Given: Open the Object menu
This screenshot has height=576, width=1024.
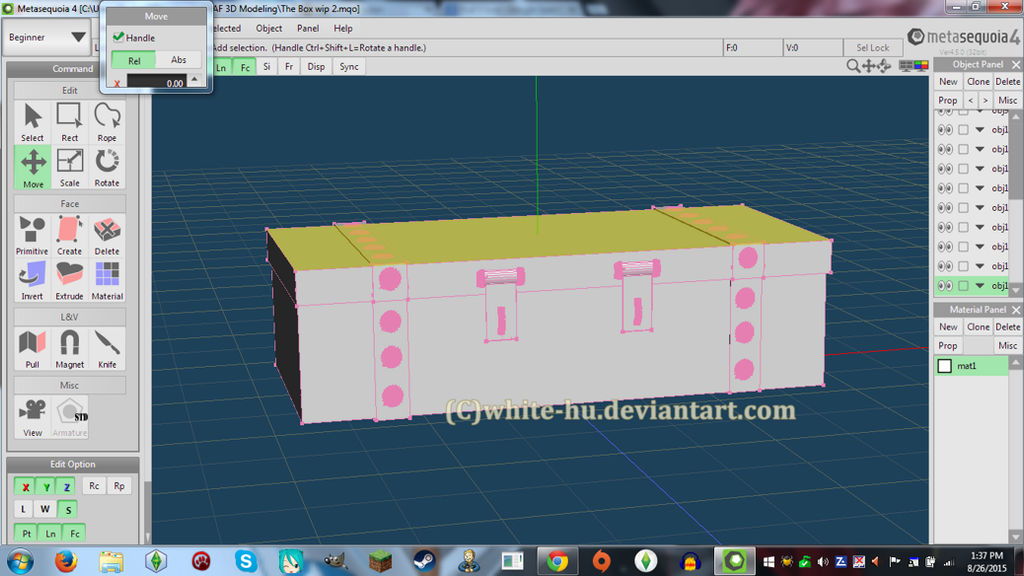Looking at the screenshot, I should (x=268, y=28).
